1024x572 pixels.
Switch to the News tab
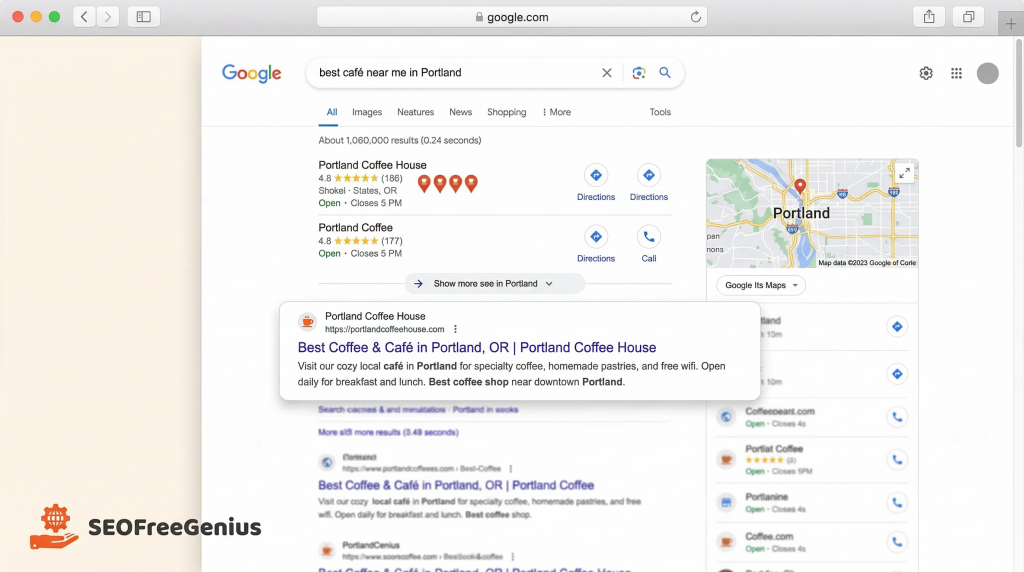(x=460, y=112)
